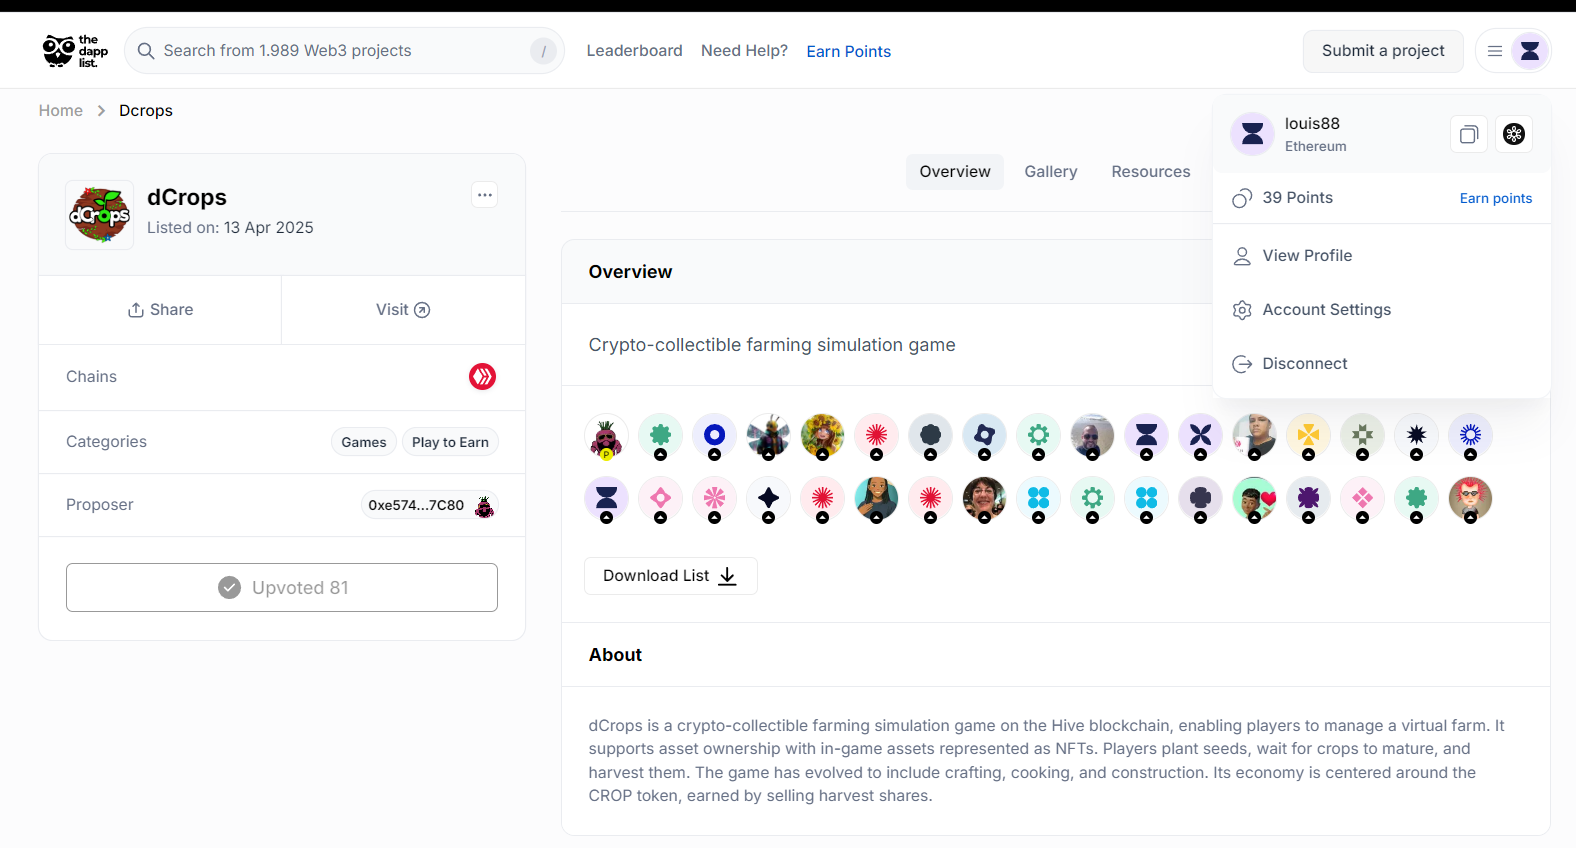Click the dCrops project logo
The height and width of the screenshot is (848, 1576).
tap(100, 215)
